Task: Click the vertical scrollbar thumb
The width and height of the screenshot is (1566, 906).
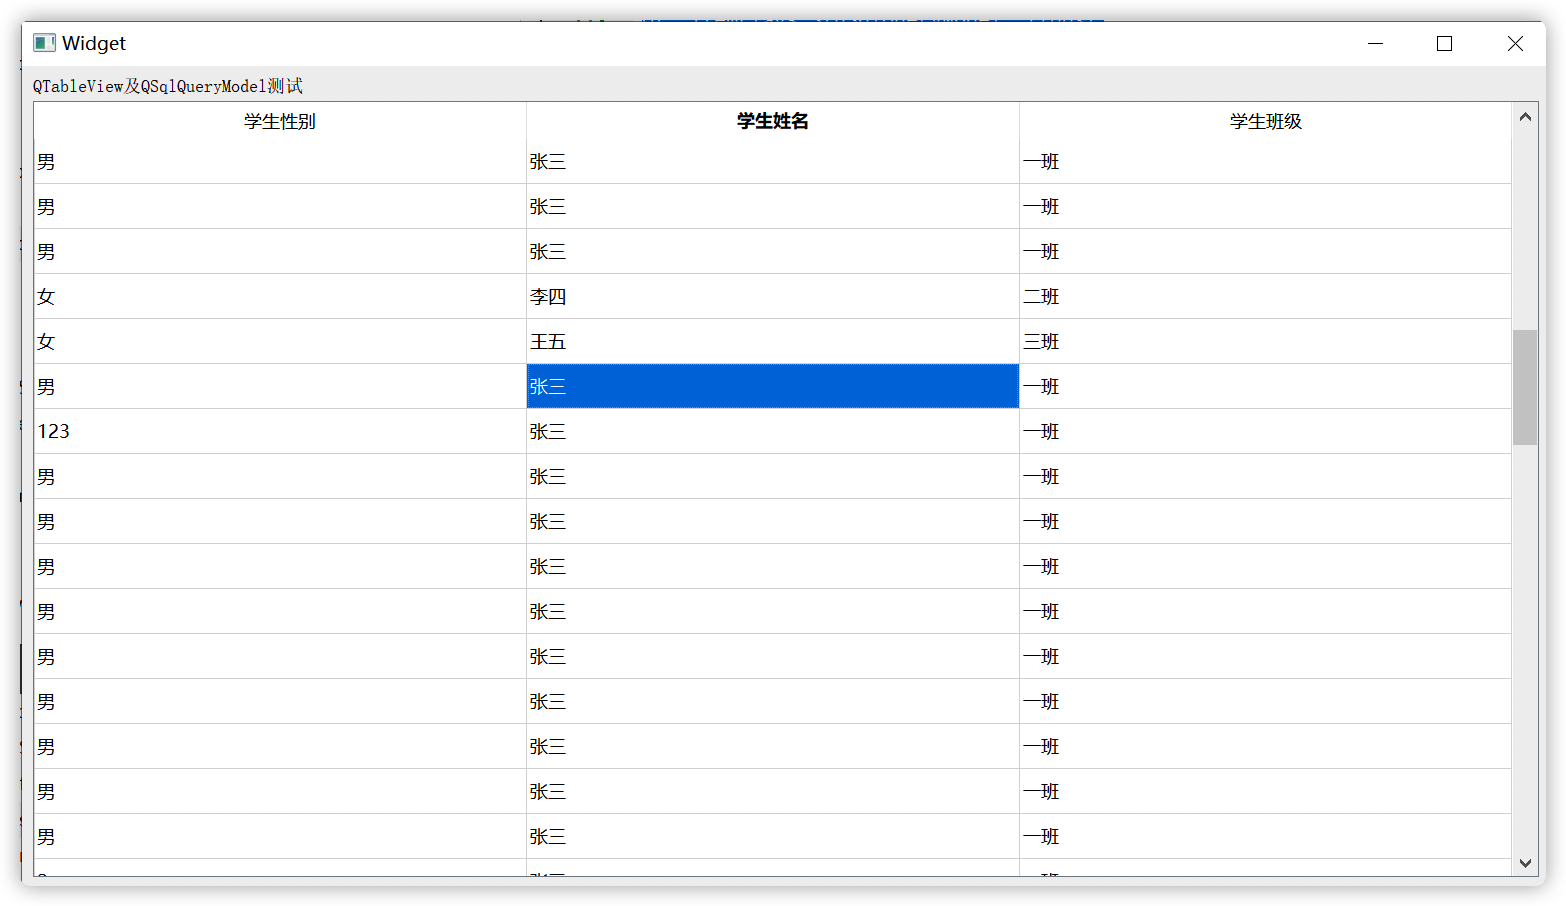Action: [1525, 387]
